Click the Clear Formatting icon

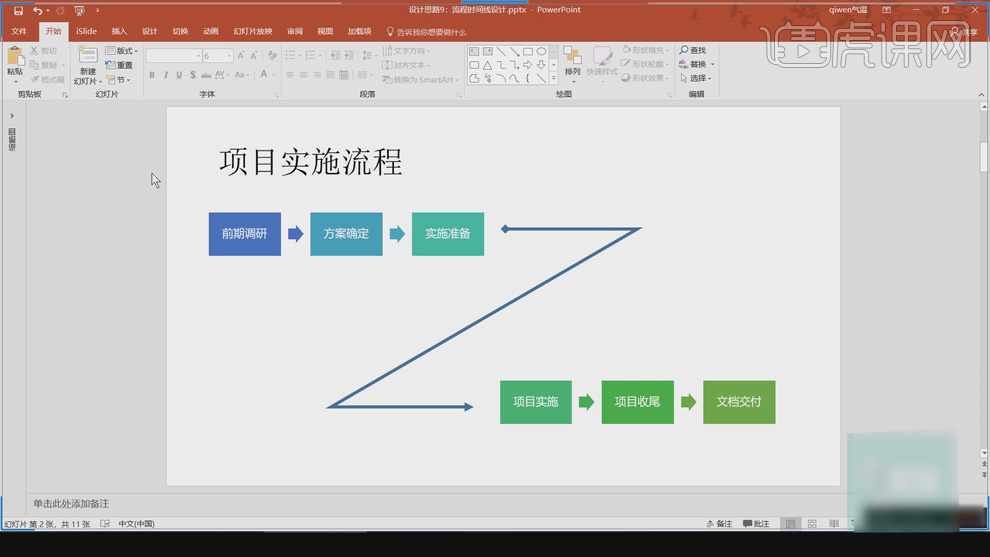[x=272, y=56]
